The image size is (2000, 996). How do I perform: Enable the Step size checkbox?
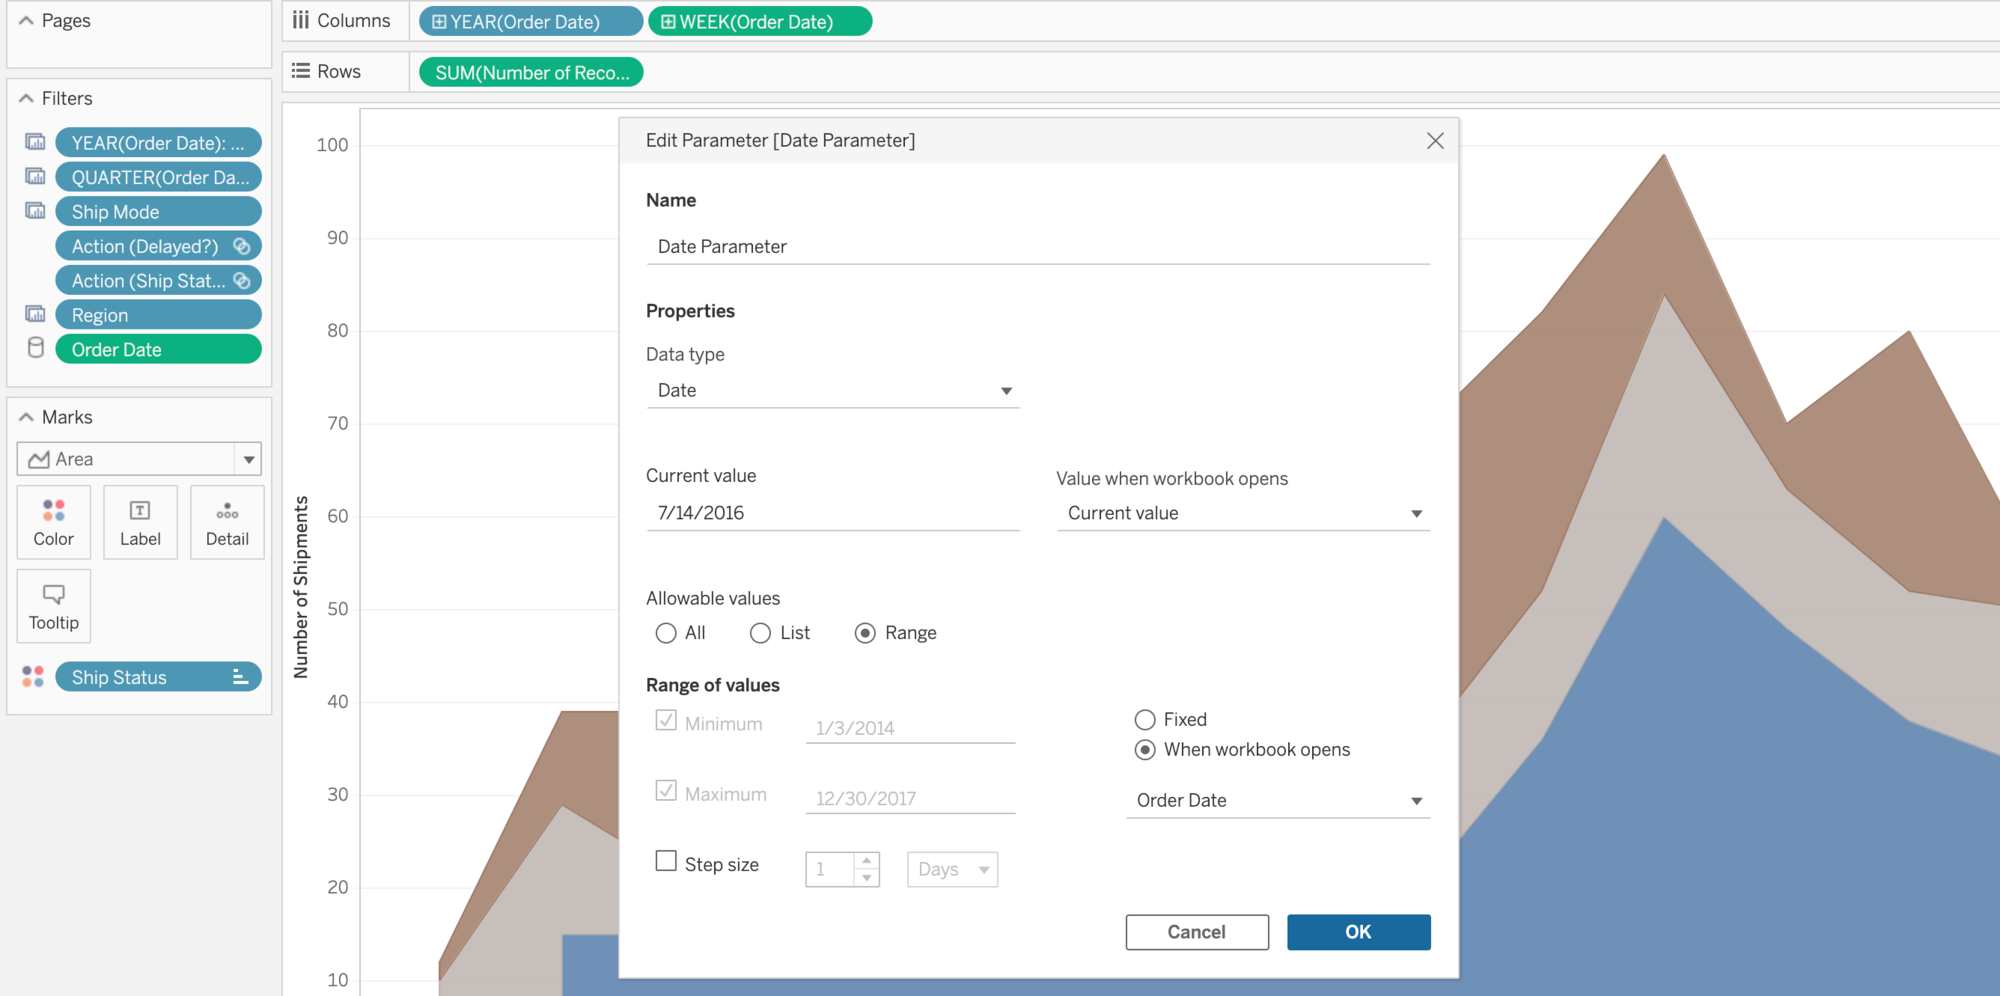666,861
